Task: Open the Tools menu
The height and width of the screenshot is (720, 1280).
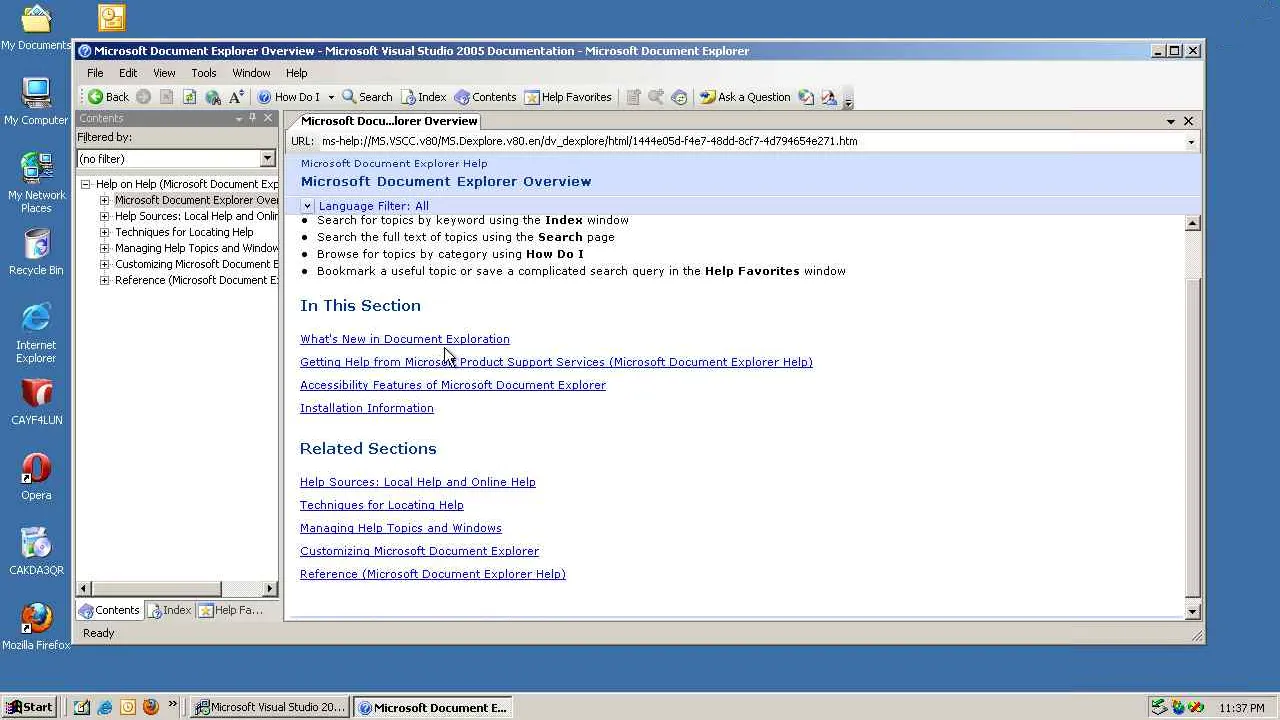Action: click(x=204, y=73)
